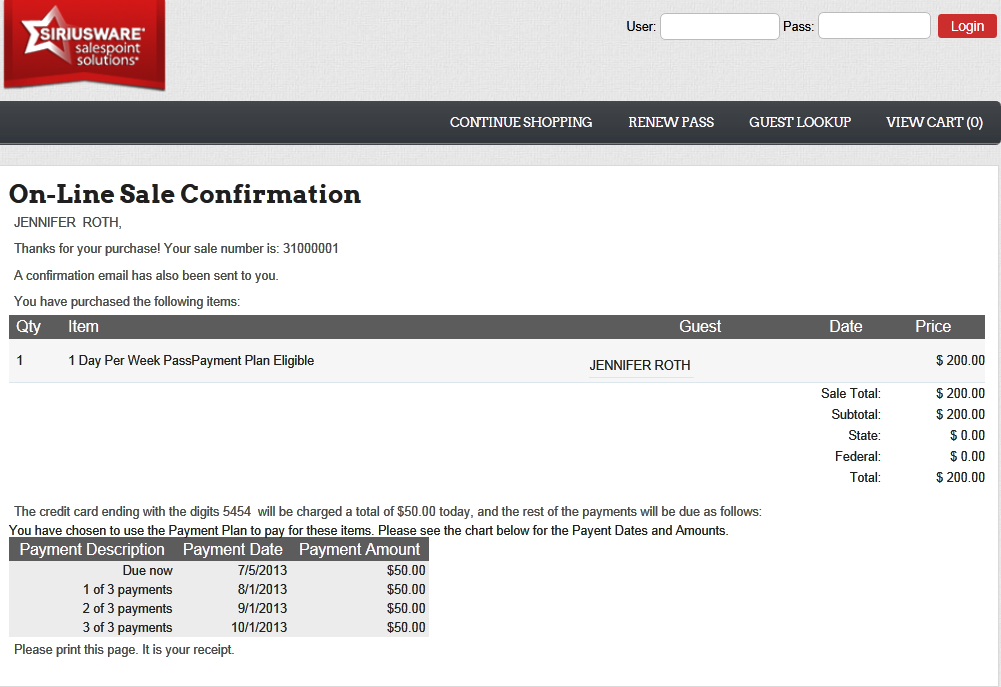Click the On-Line Sale Confirmation heading
This screenshot has width=1001, height=687.
point(185,195)
